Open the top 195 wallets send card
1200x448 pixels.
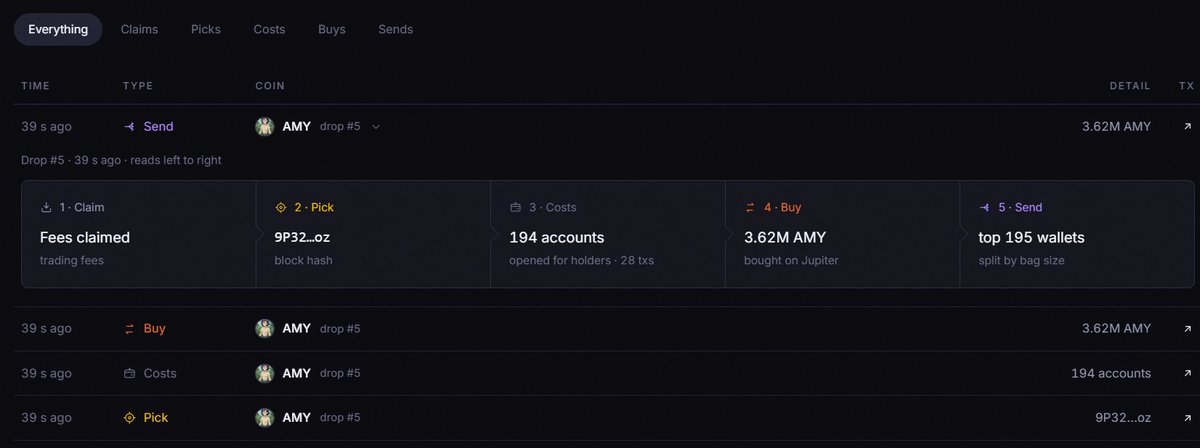pos(1077,234)
